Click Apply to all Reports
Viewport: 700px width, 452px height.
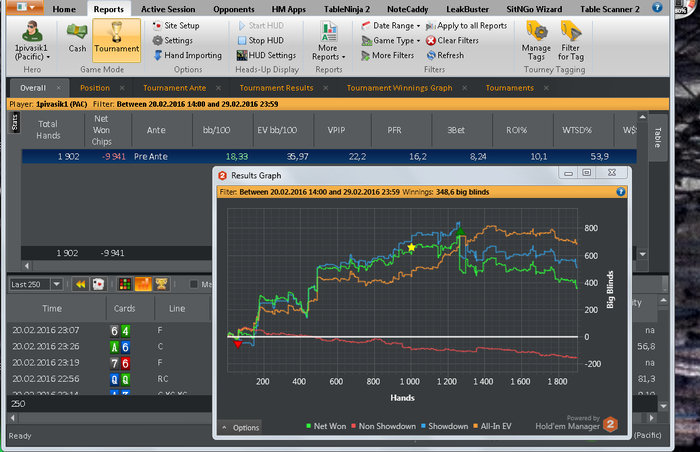pos(467,25)
